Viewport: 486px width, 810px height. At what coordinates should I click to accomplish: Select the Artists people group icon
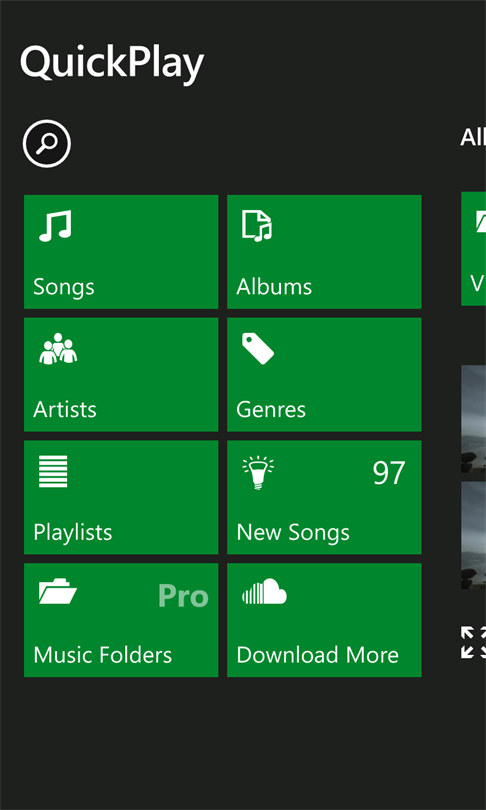click(x=58, y=349)
